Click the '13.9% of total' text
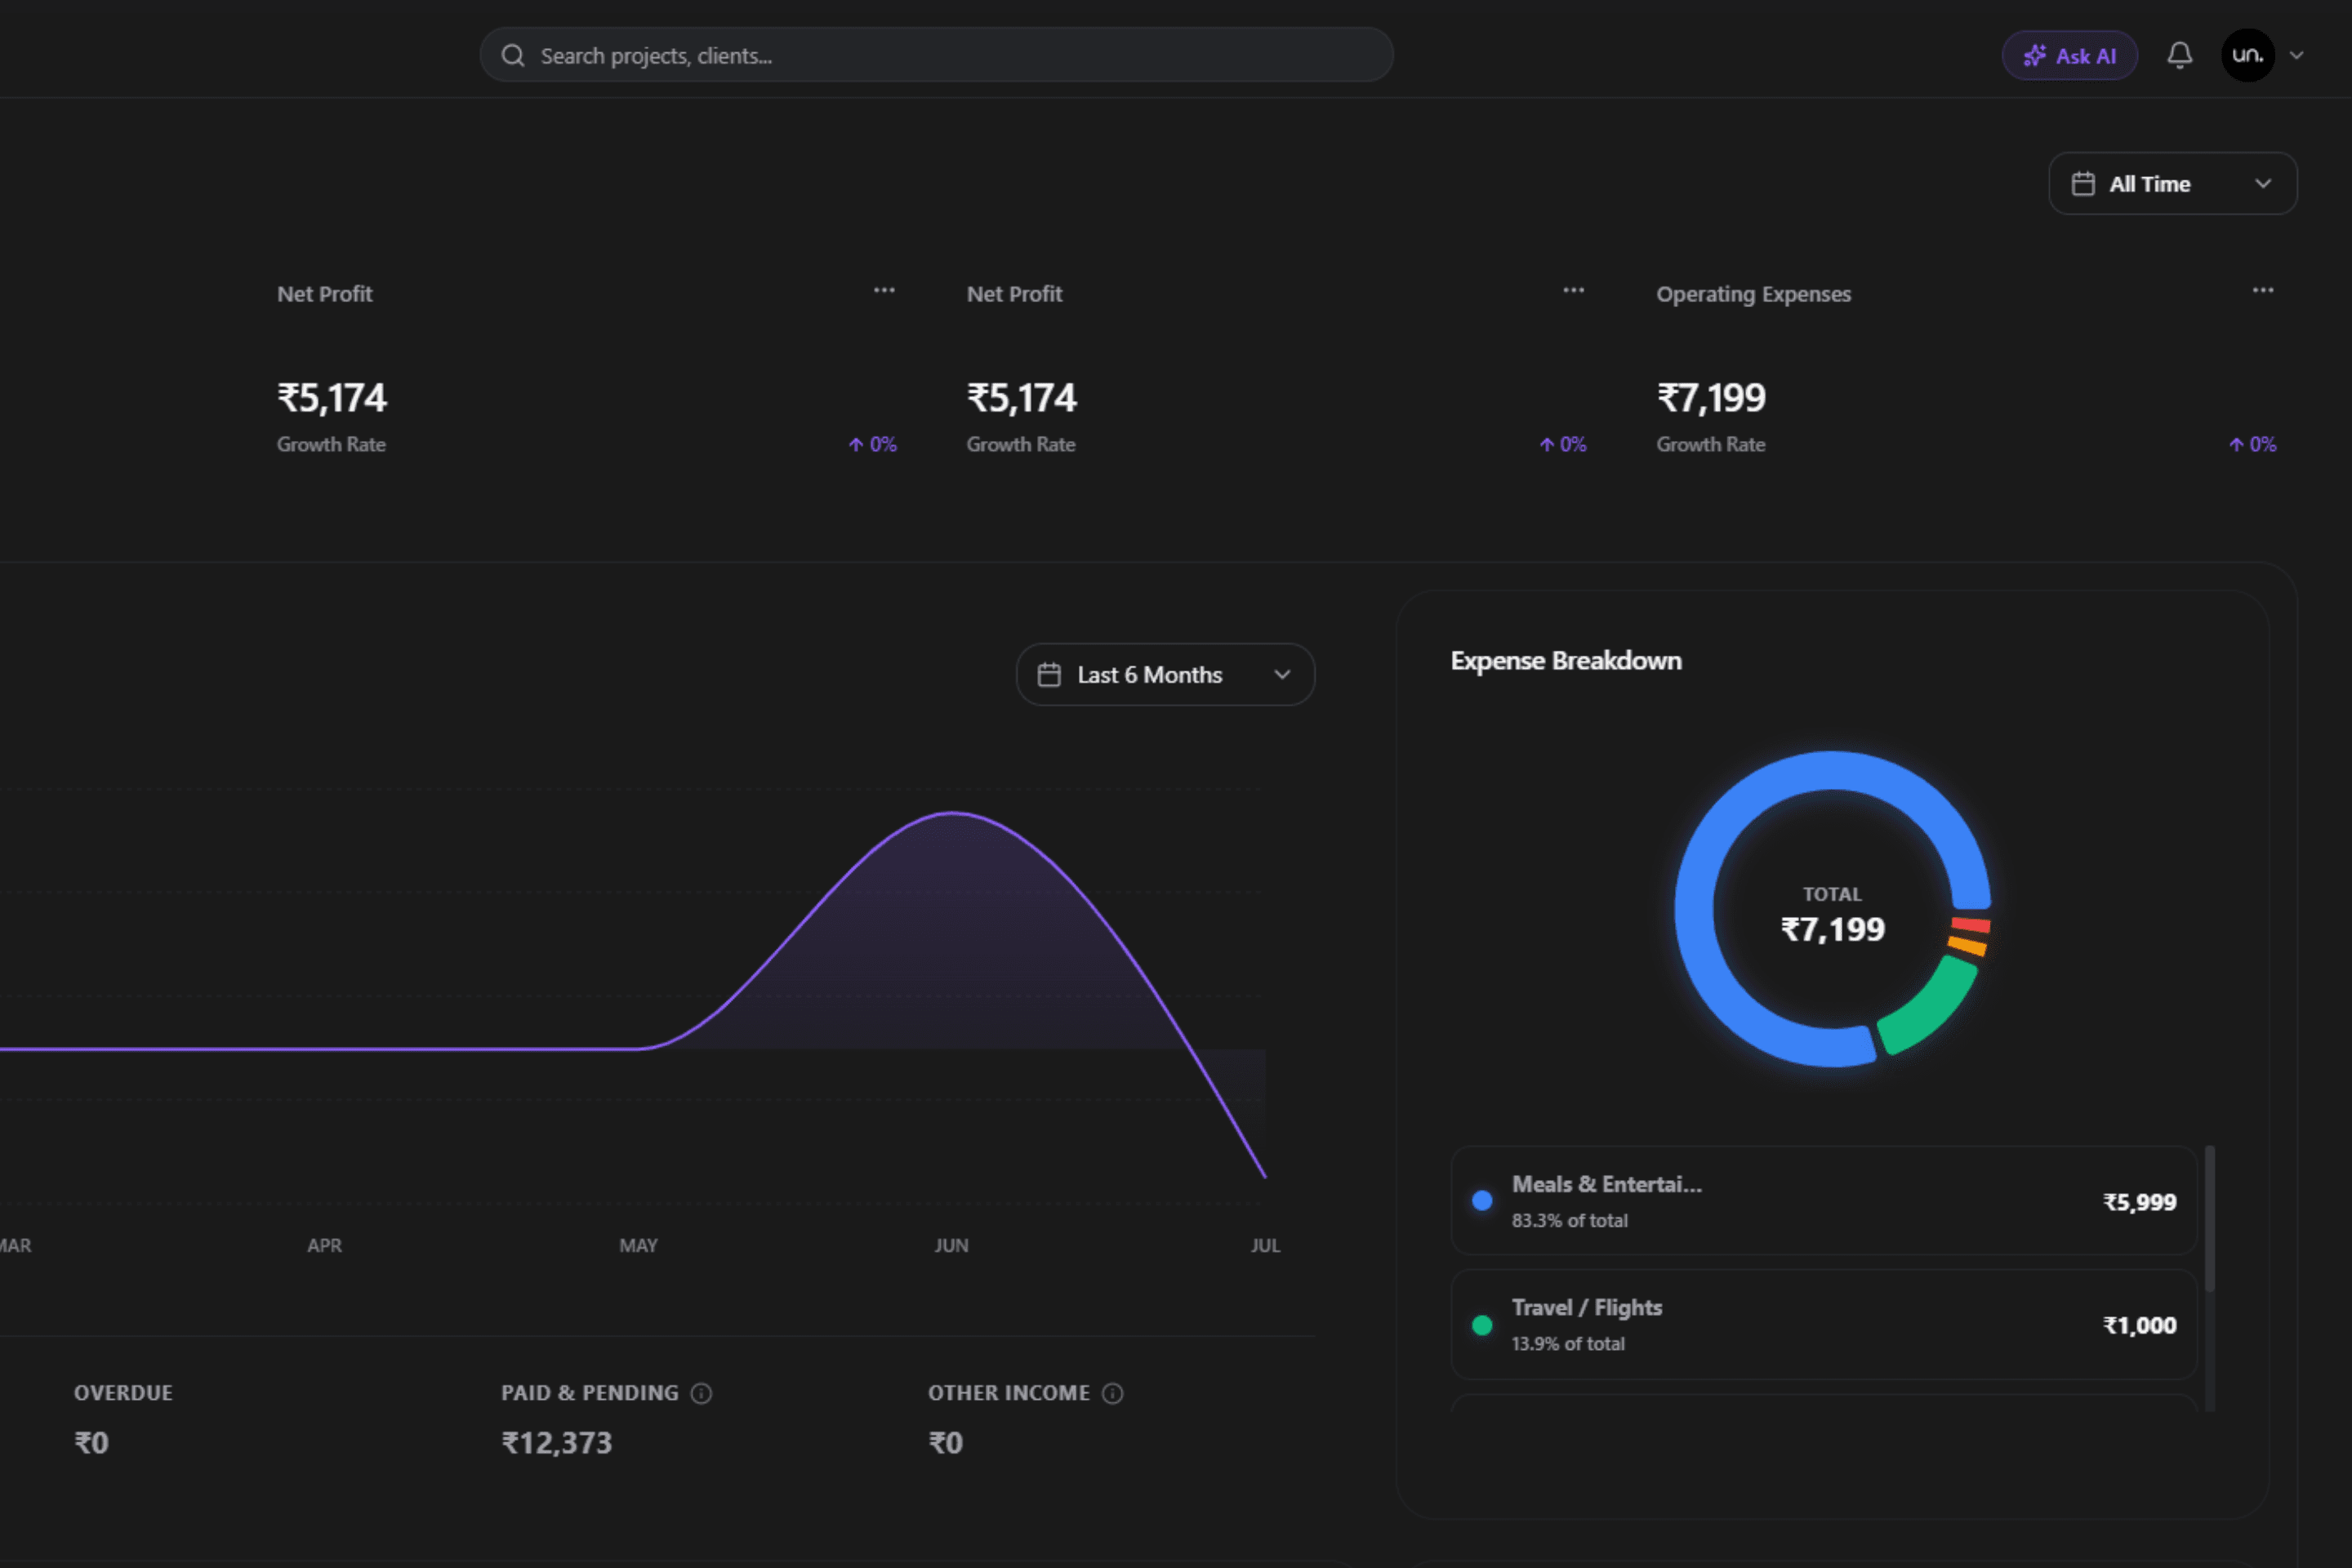 (1568, 1344)
